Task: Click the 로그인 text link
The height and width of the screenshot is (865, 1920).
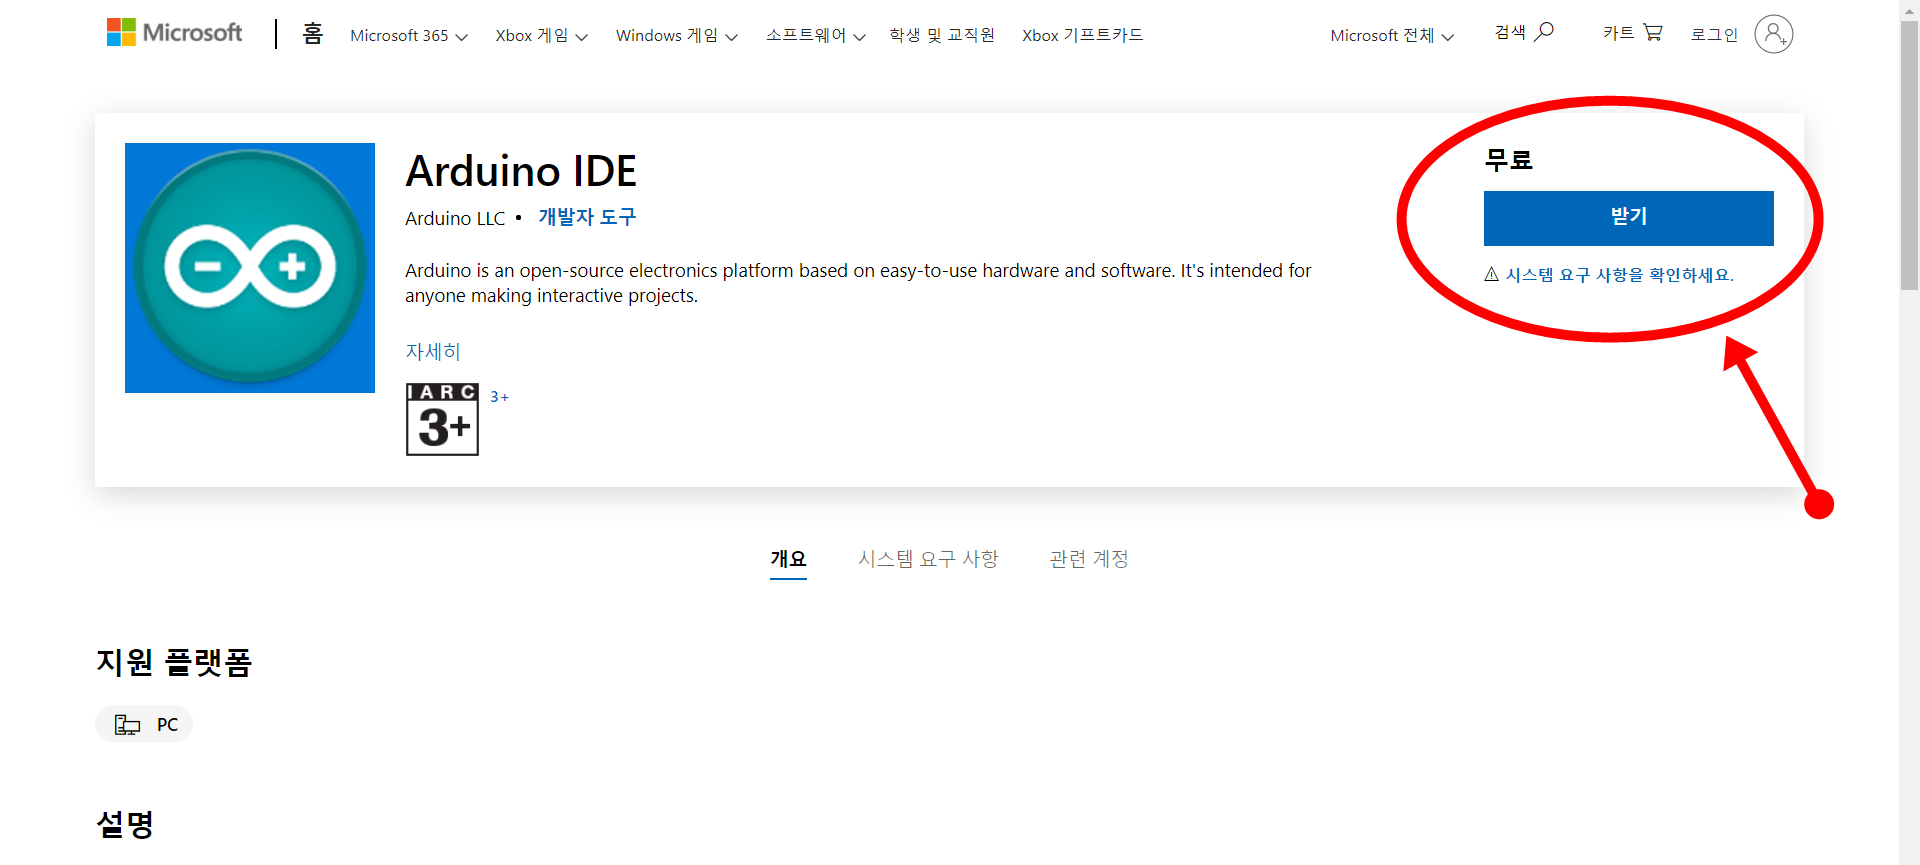Action: point(1714,34)
